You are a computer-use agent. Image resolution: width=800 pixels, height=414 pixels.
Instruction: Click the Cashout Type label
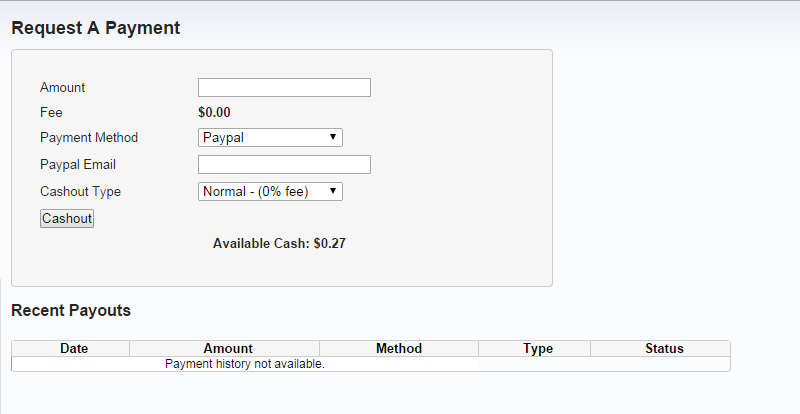click(x=80, y=191)
